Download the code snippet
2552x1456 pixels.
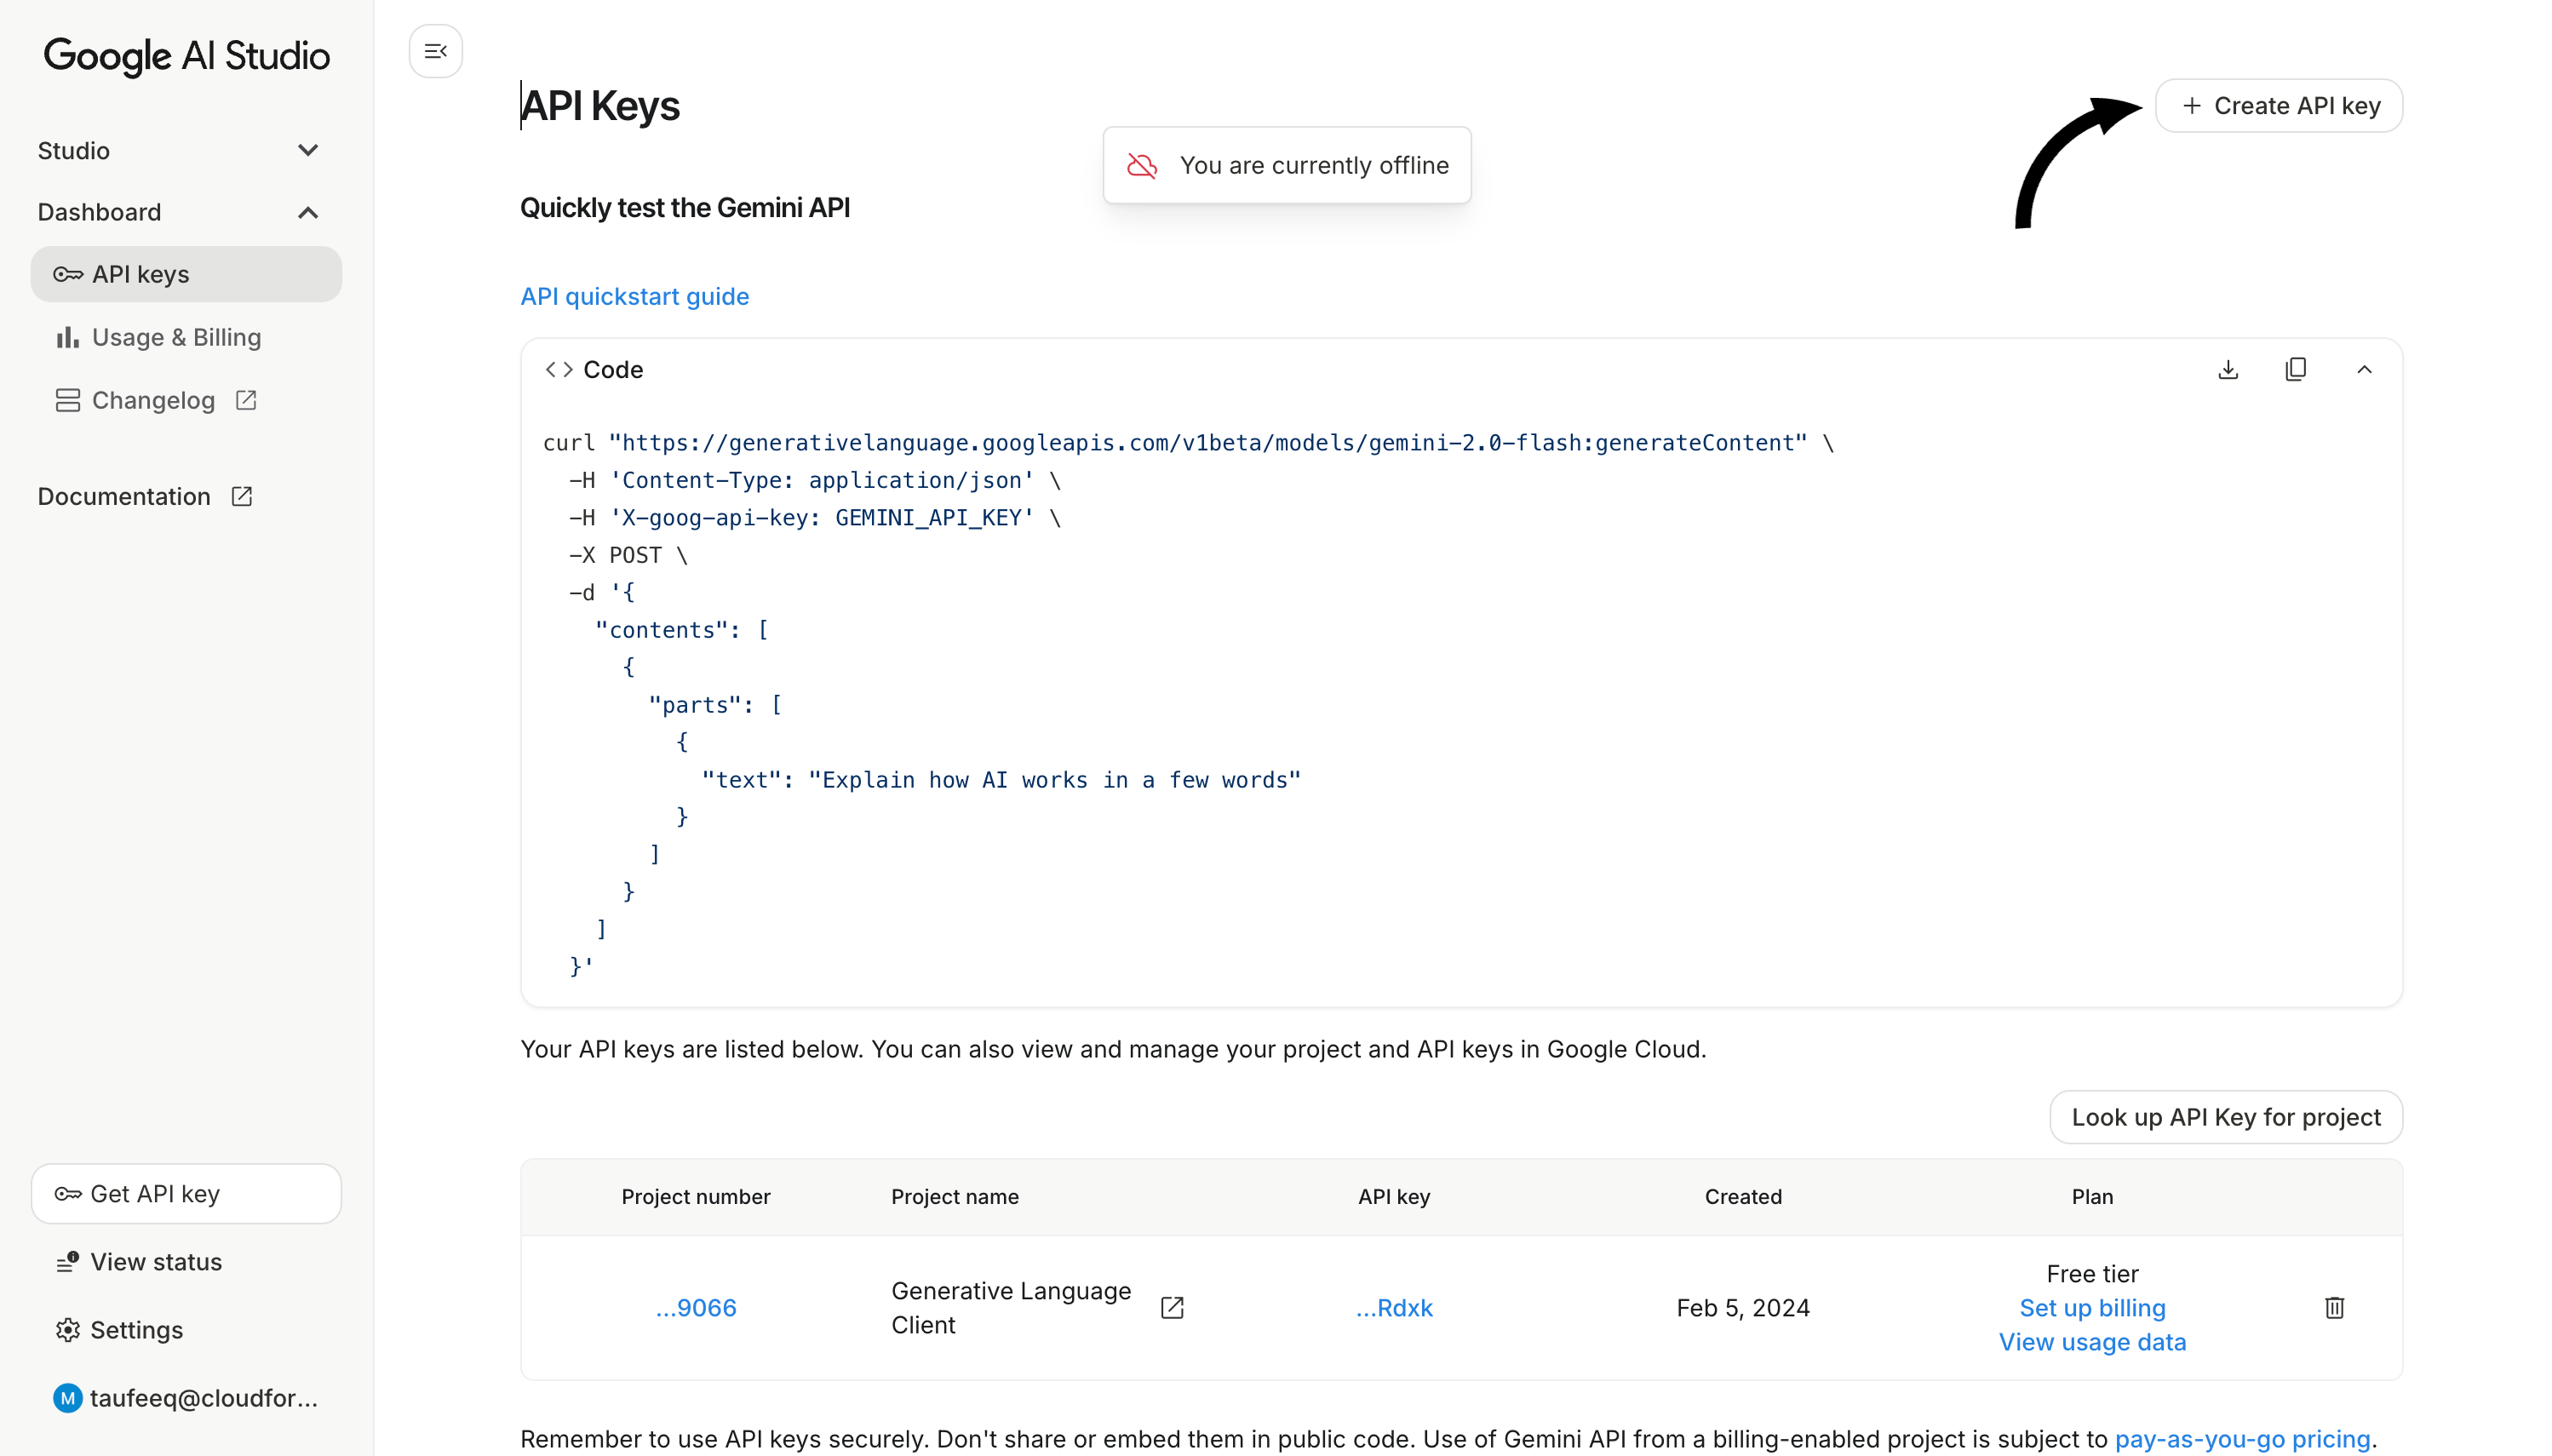point(2228,370)
